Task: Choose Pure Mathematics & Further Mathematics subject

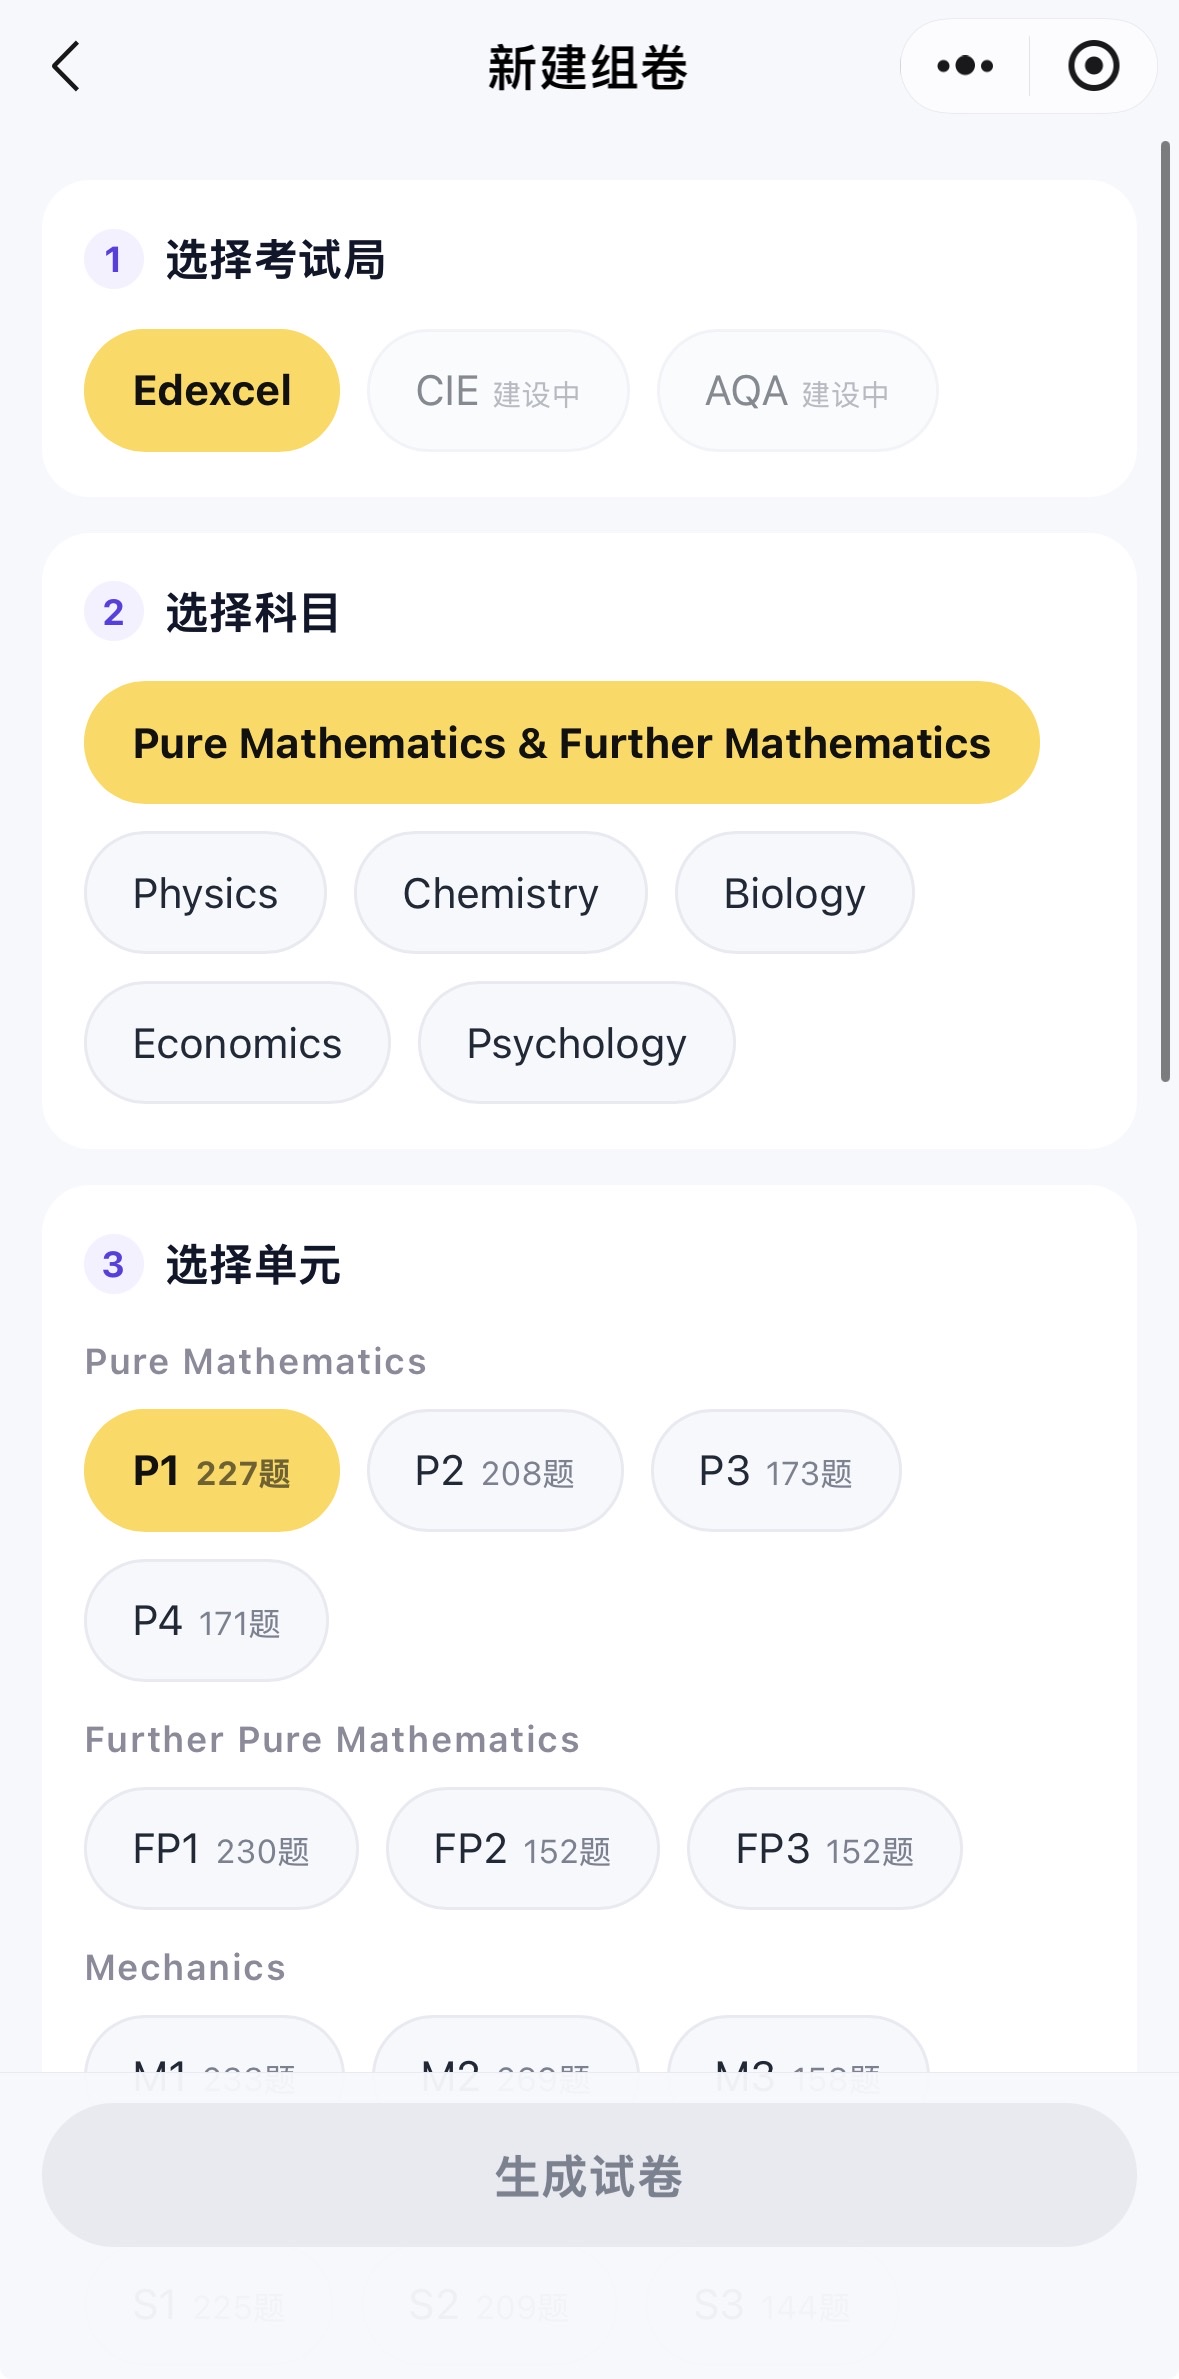Action: (x=562, y=743)
